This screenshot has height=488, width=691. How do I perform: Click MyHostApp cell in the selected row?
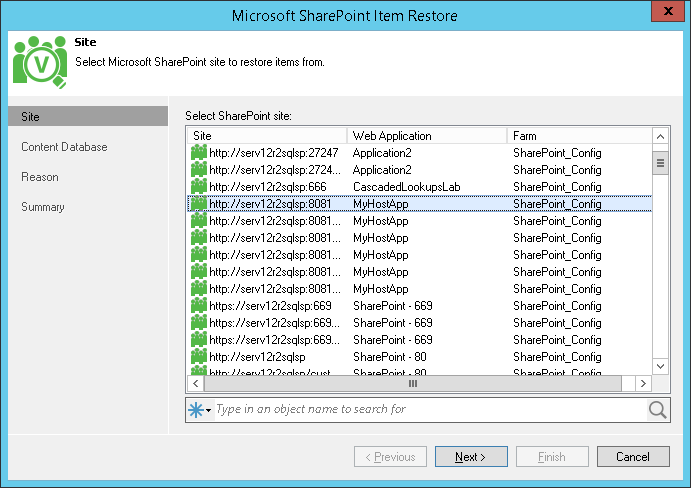tap(381, 204)
